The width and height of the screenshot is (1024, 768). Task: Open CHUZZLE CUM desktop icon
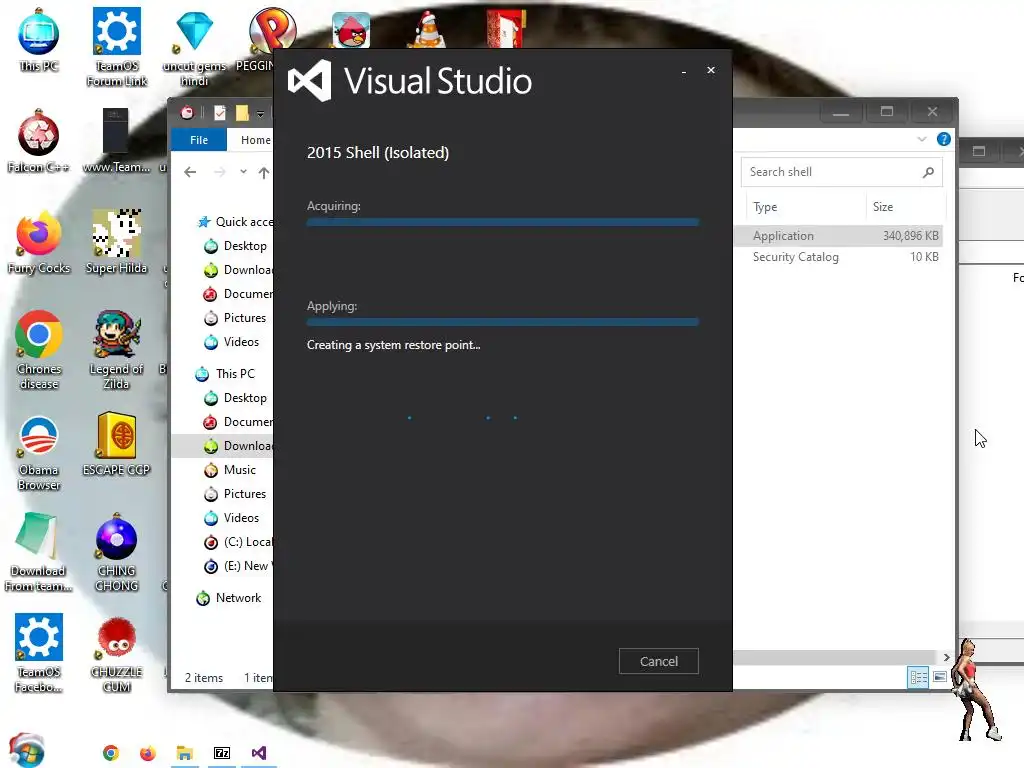coord(116,654)
